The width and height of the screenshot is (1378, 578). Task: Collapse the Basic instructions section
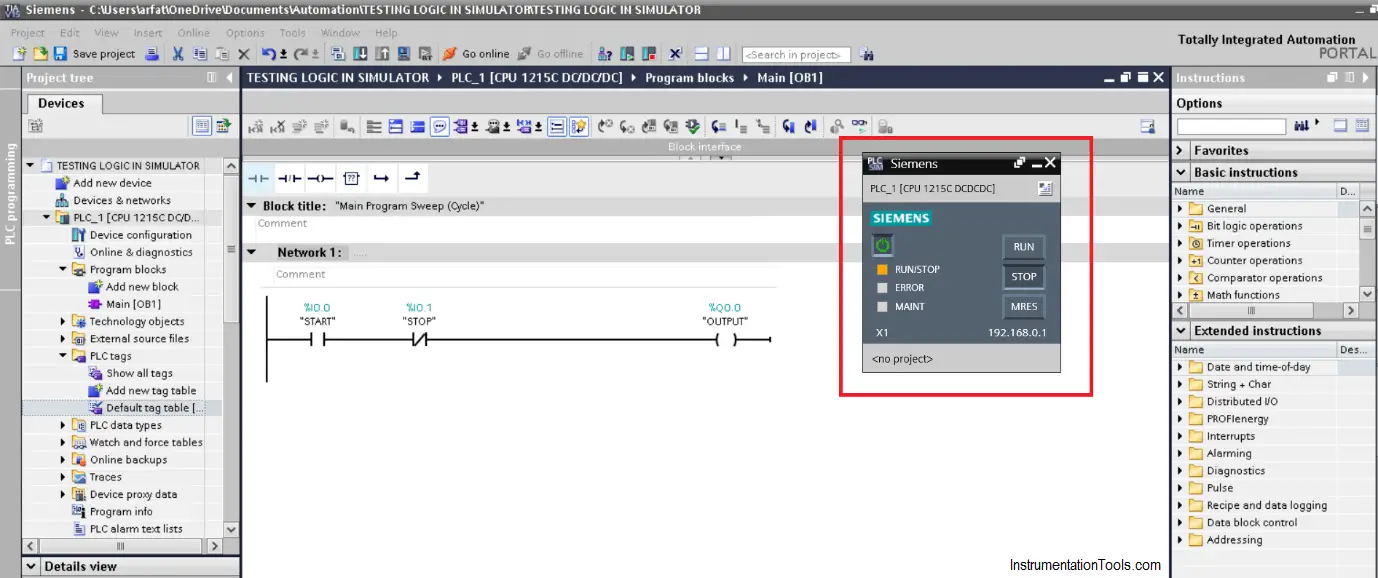click(1181, 172)
